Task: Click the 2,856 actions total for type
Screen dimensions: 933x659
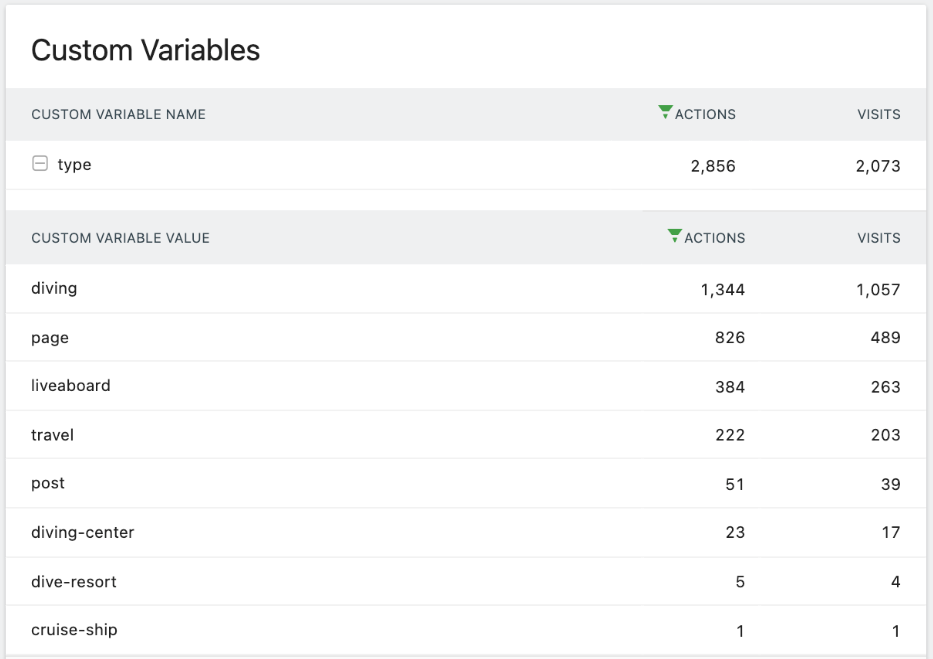Action: [x=712, y=166]
